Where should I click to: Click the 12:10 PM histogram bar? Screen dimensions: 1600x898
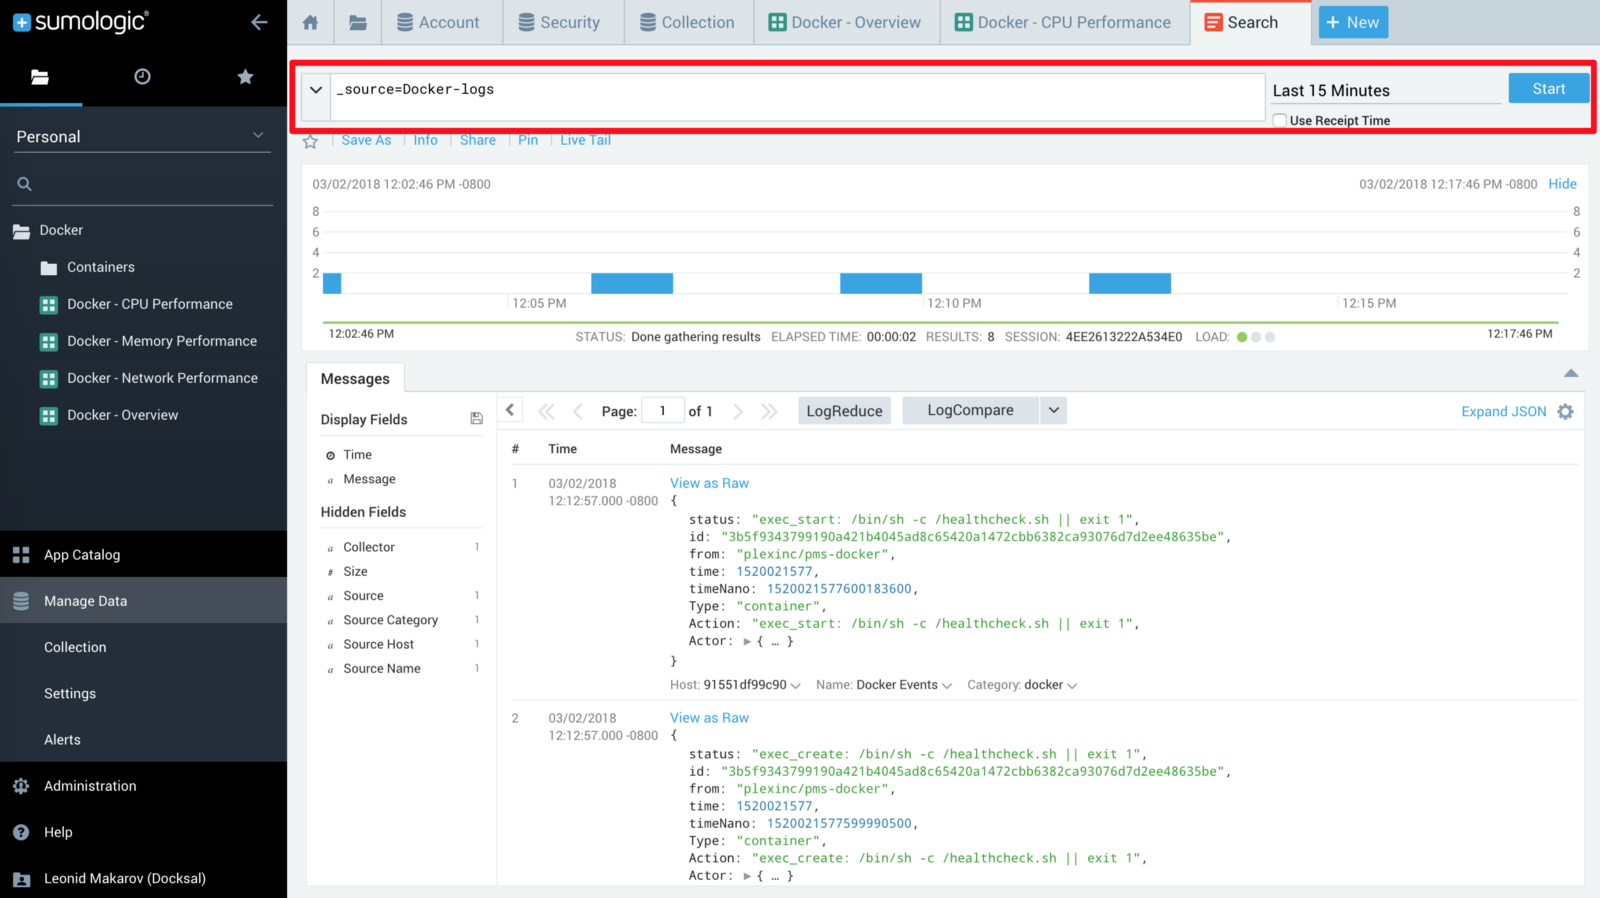pyautogui.click(x=880, y=283)
